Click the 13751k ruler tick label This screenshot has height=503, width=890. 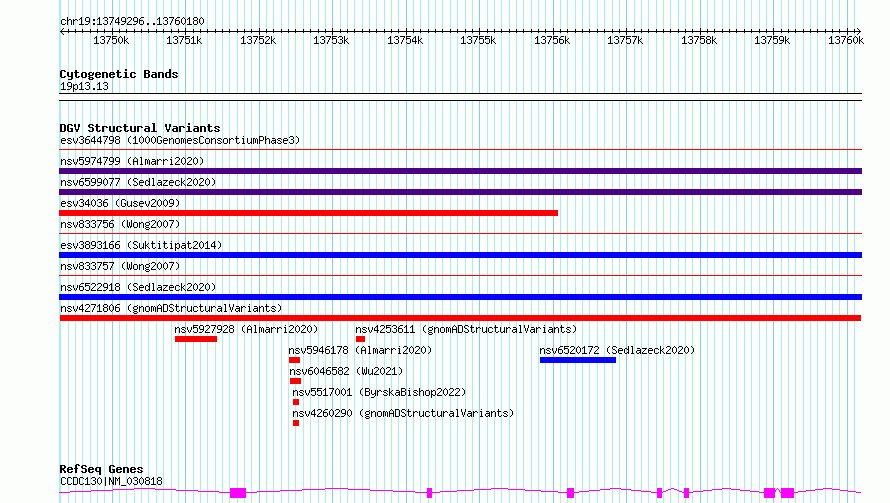(184, 40)
